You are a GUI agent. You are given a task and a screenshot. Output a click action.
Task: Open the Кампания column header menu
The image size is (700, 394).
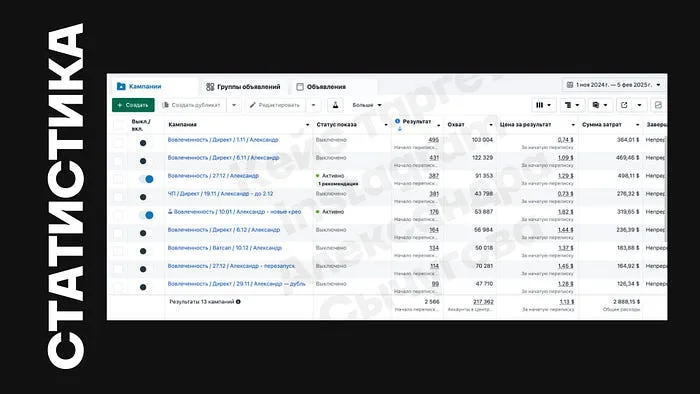point(307,125)
